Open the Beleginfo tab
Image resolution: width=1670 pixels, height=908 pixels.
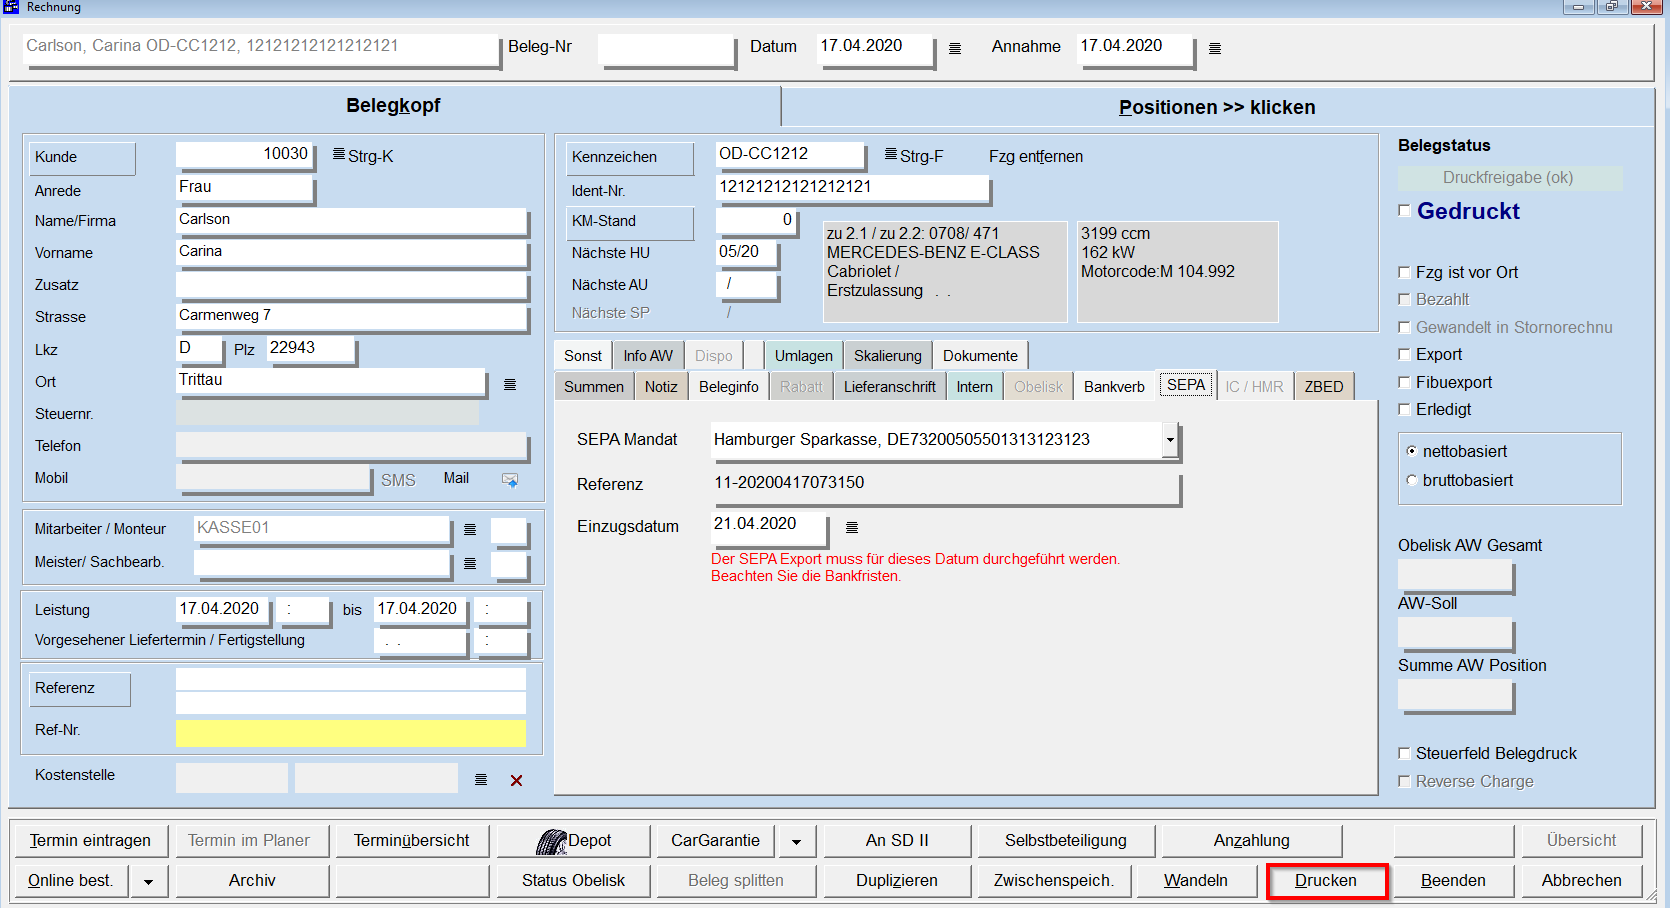pyautogui.click(x=729, y=387)
